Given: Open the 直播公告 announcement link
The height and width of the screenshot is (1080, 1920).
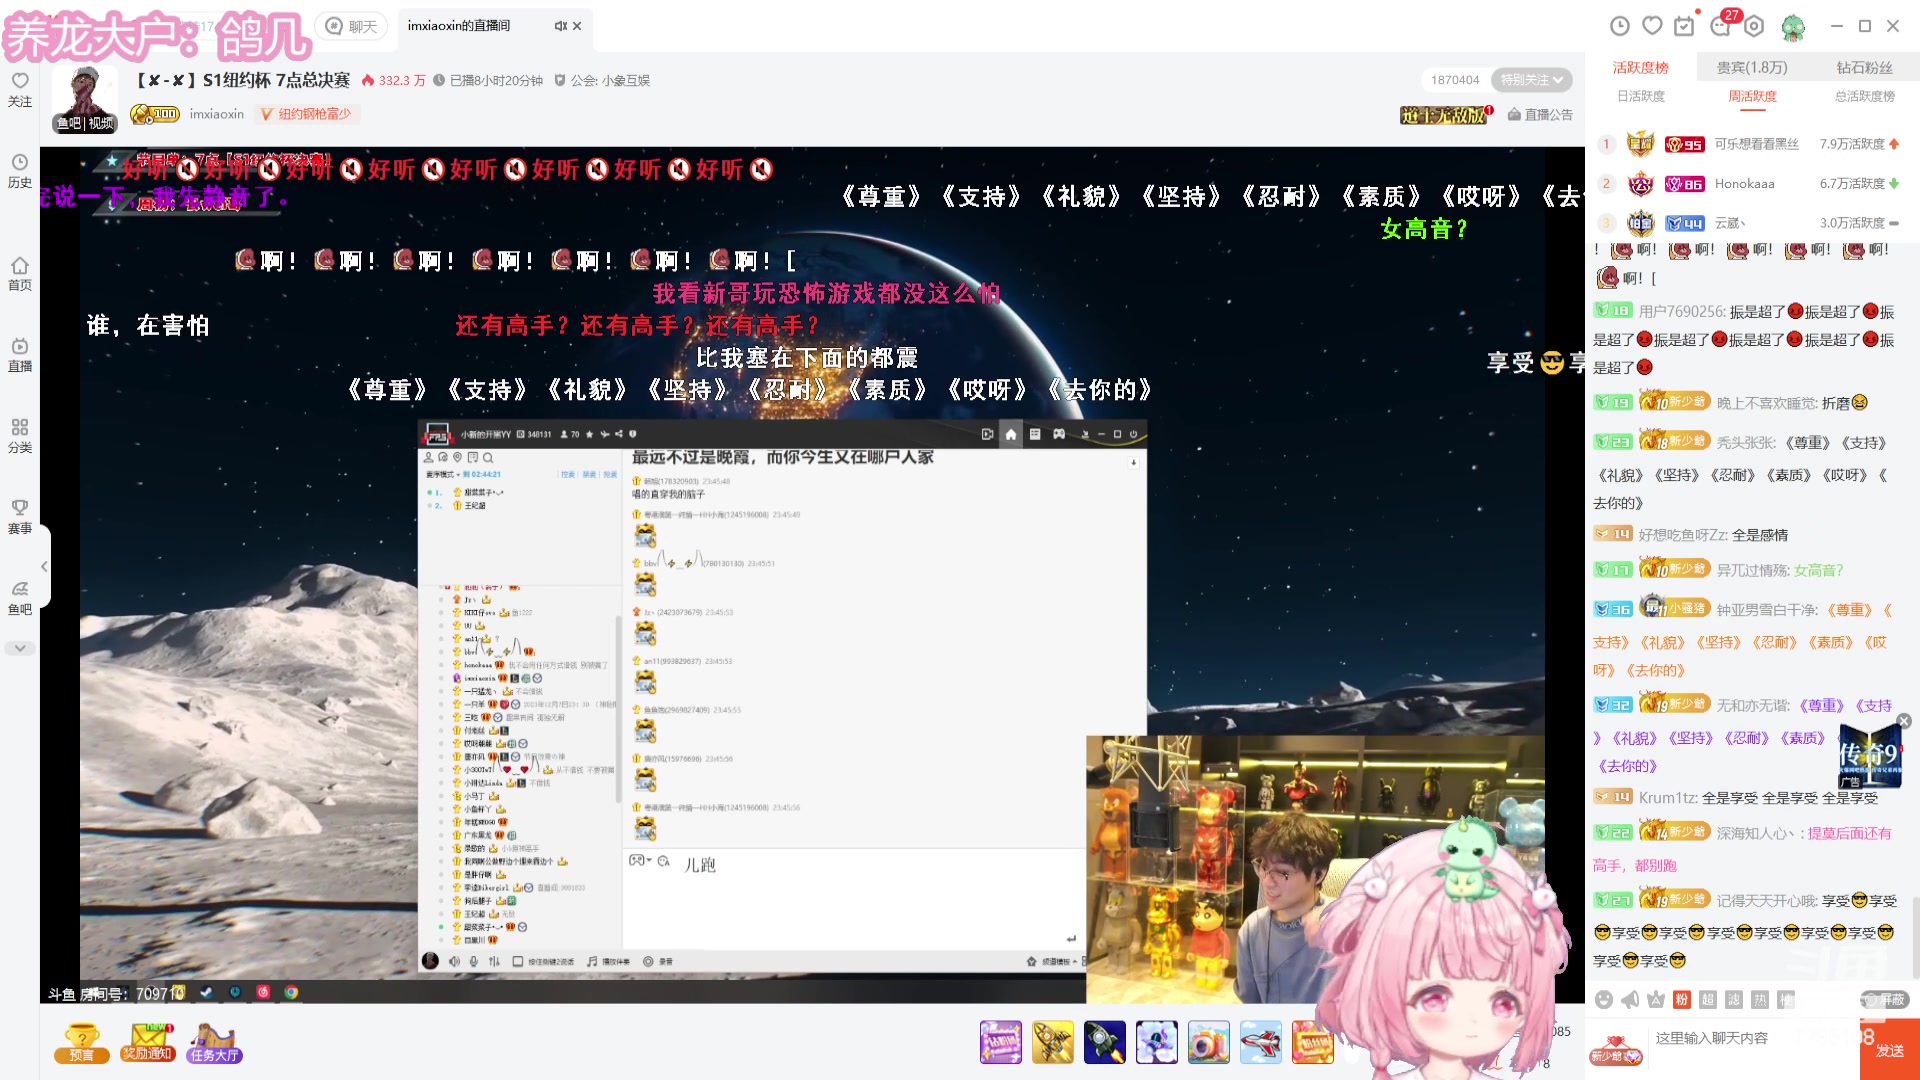Looking at the screenshot, I should (x=1540, y=115).
